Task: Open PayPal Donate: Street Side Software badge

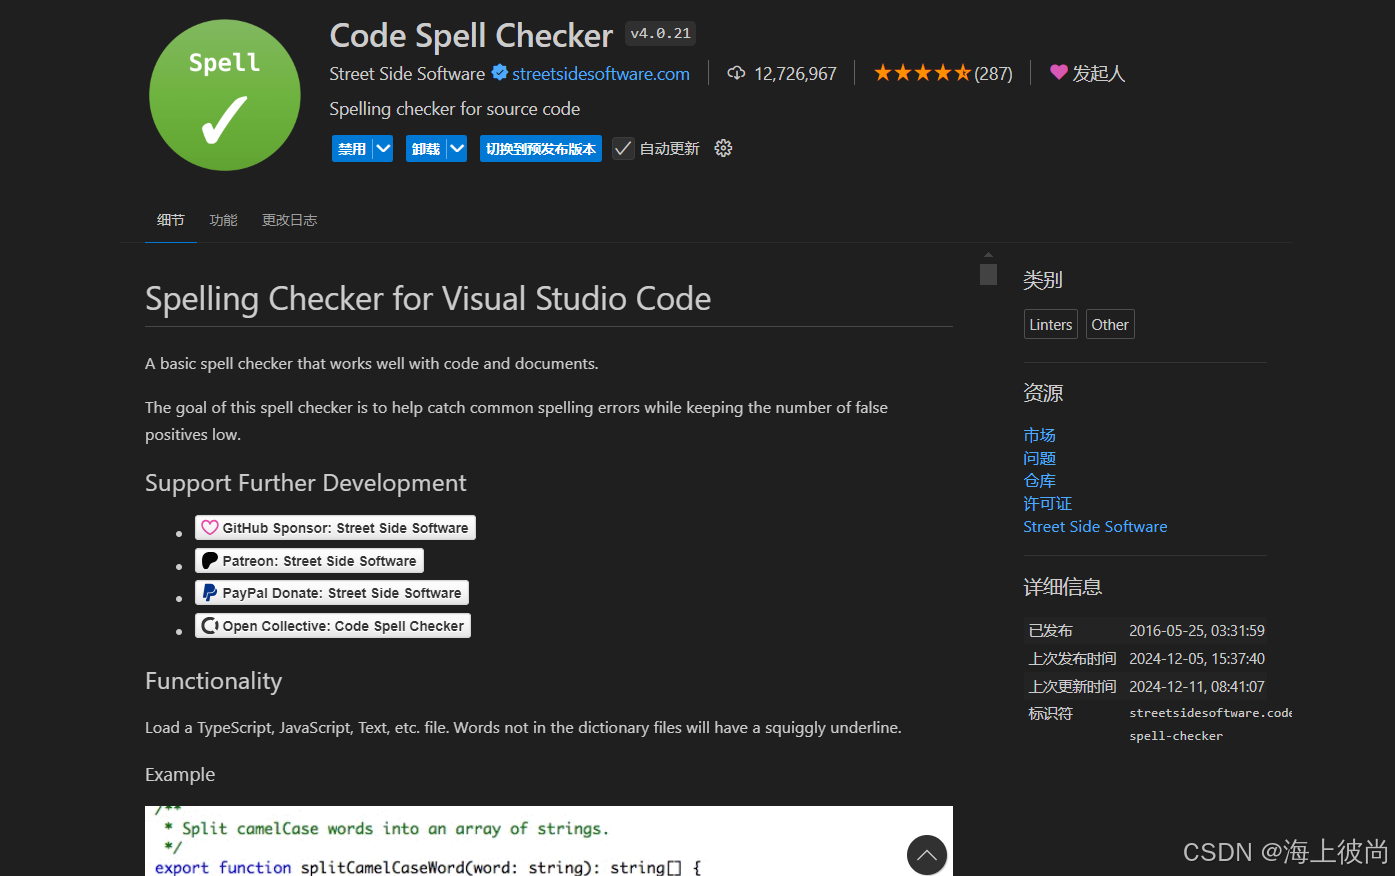Action: pos(332,593)
